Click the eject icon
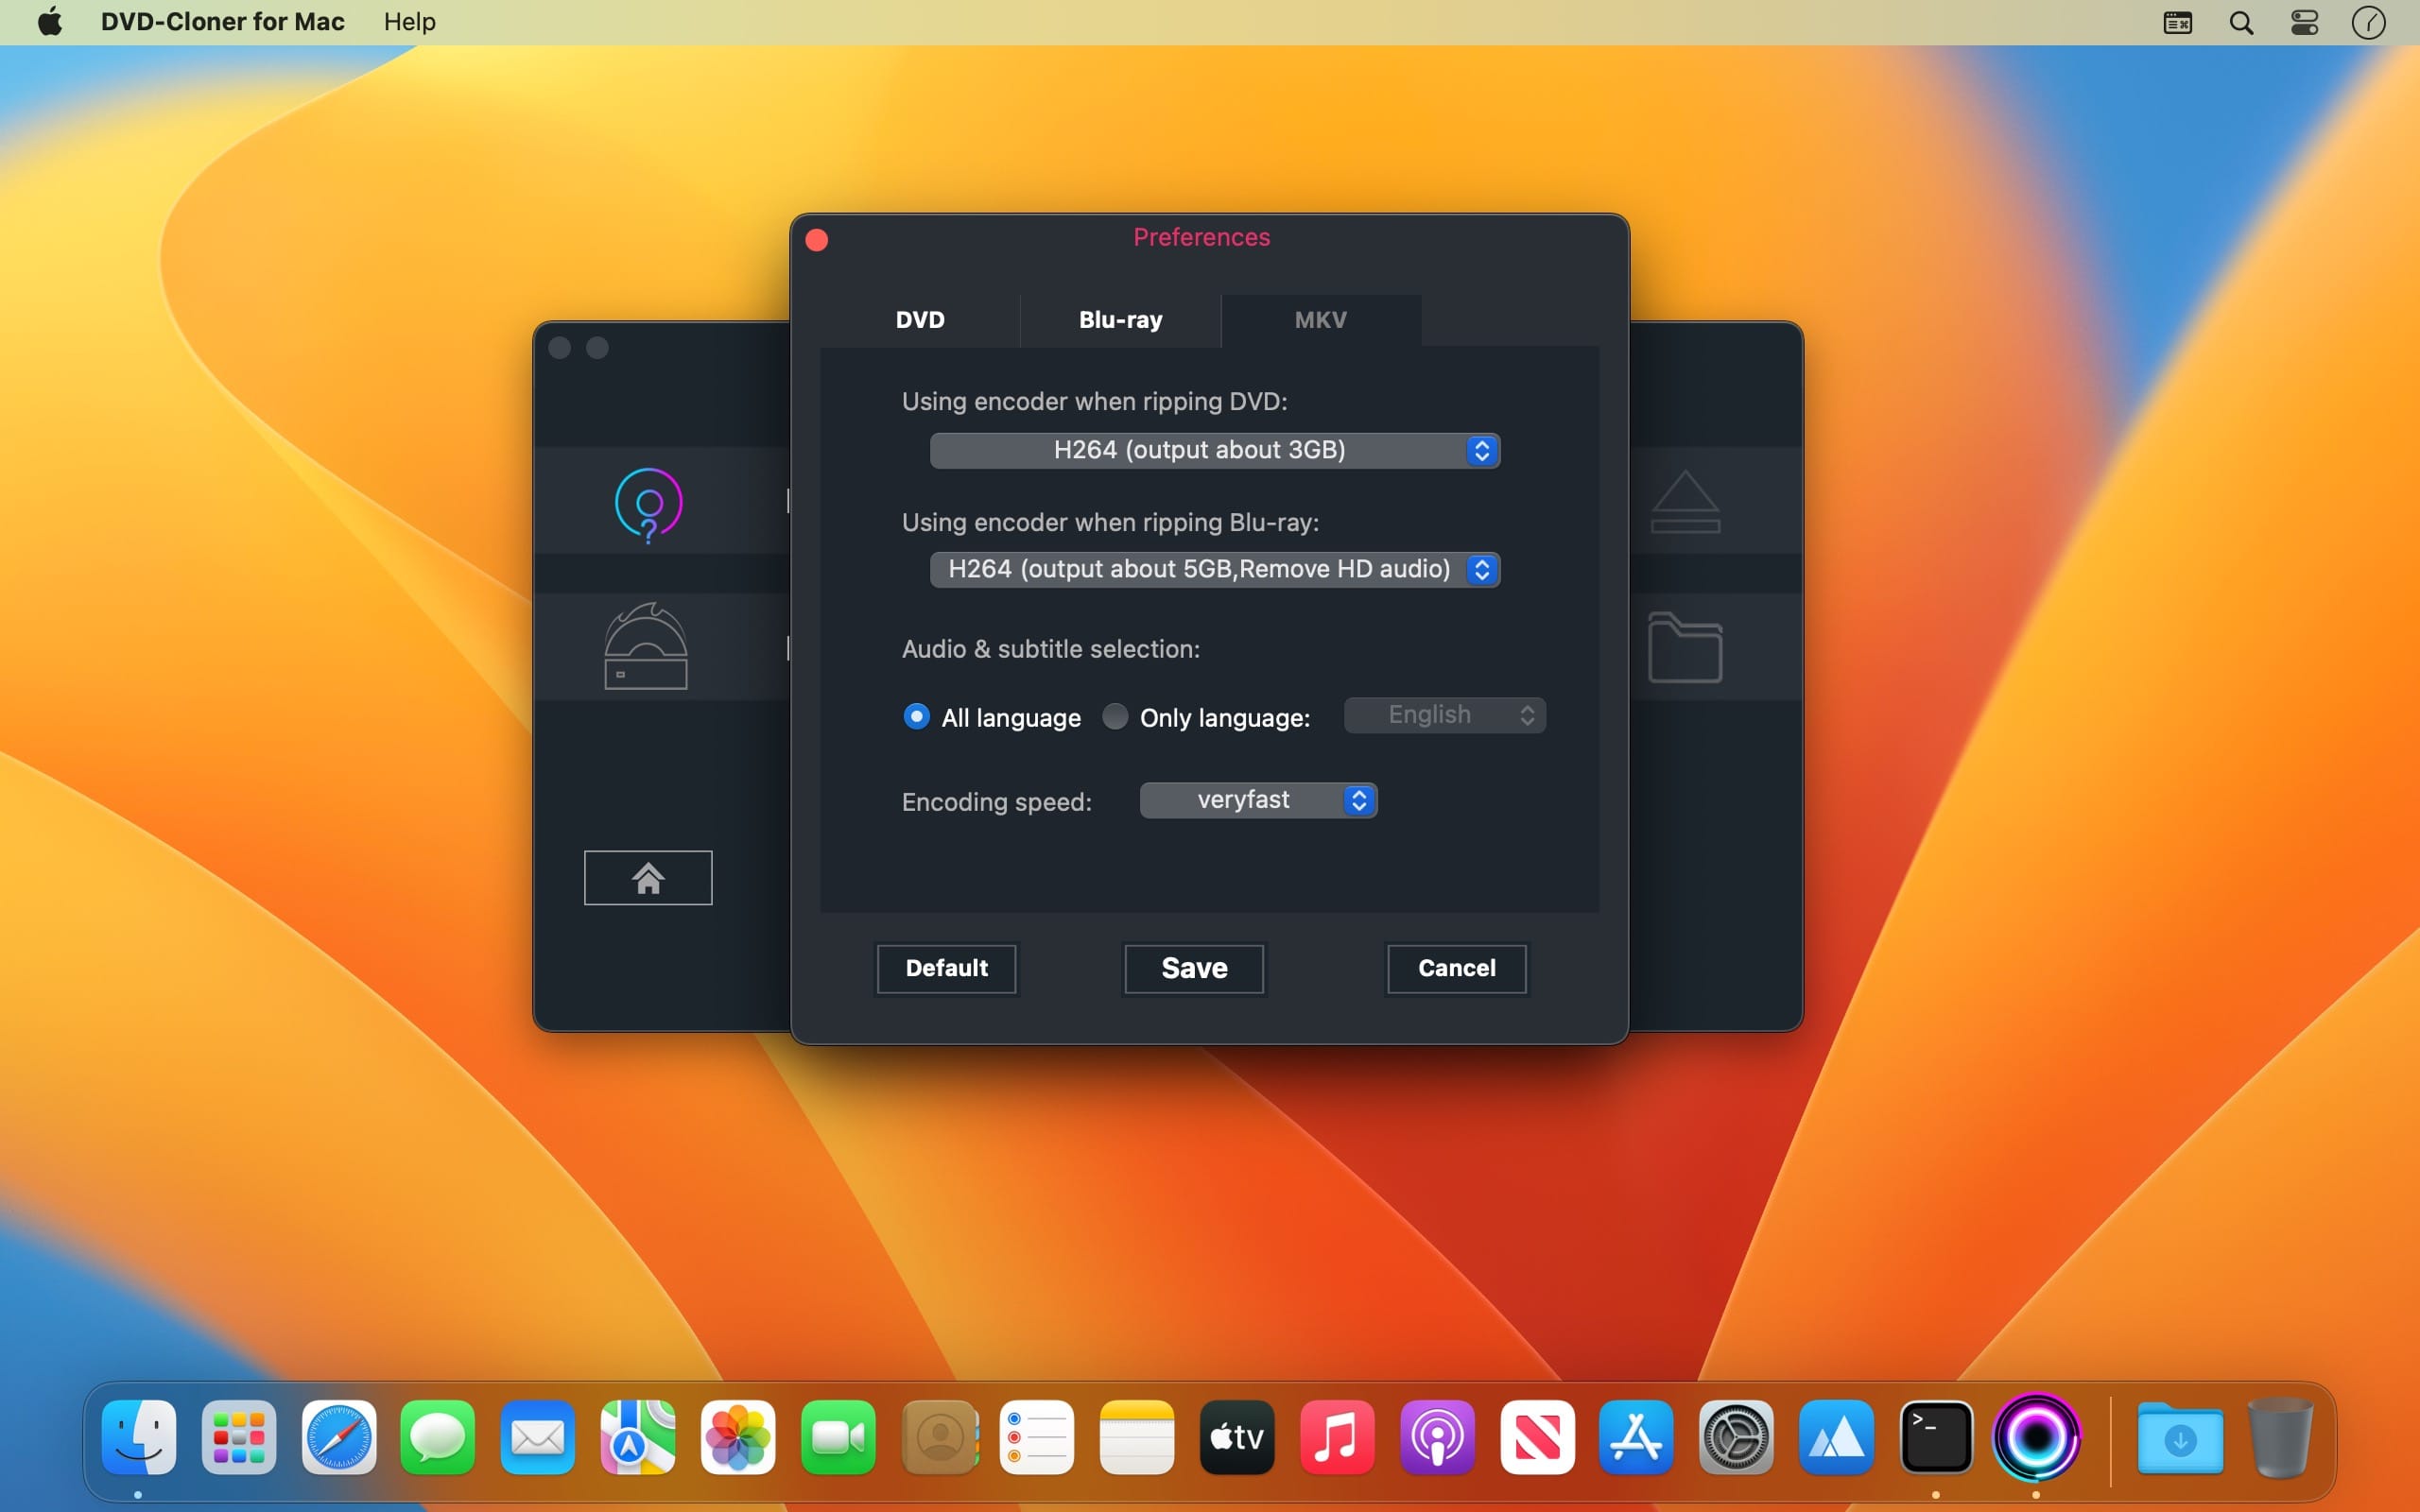2420x1512 pixels. [x=1685, y=502]
